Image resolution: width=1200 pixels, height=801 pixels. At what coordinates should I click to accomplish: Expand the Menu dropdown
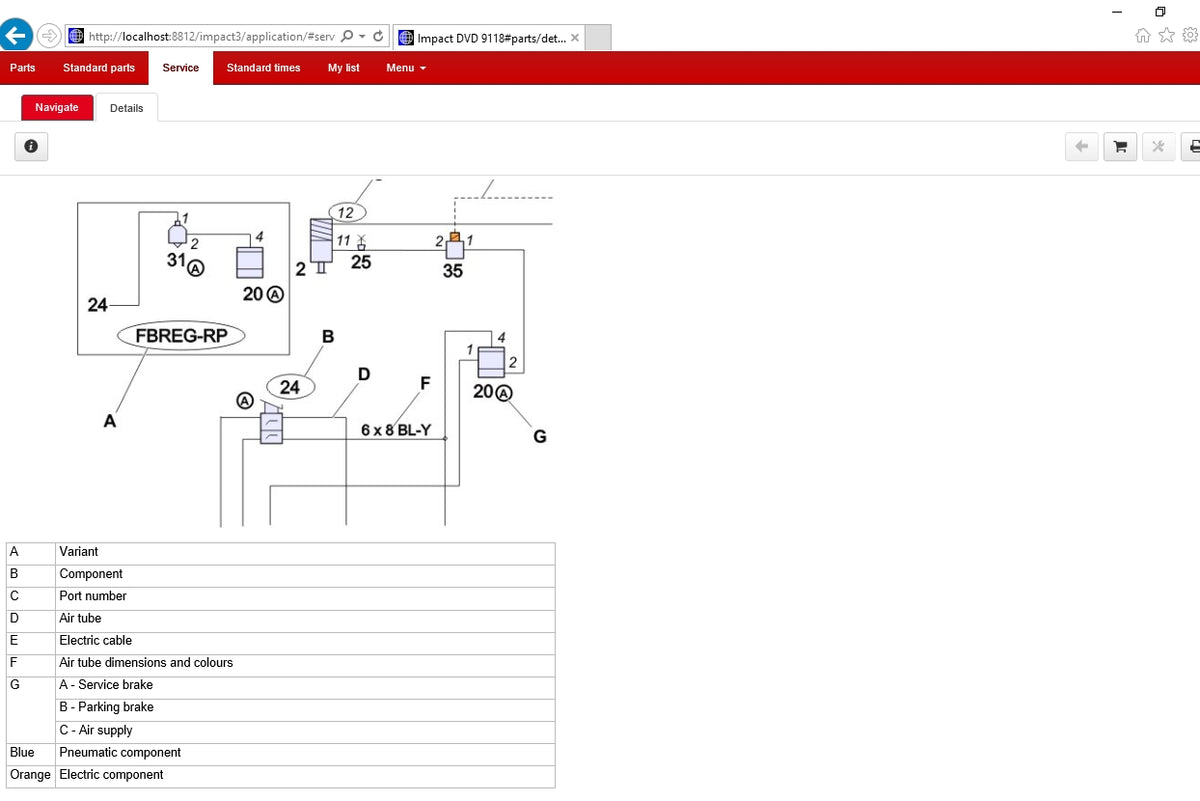[406, 68]
